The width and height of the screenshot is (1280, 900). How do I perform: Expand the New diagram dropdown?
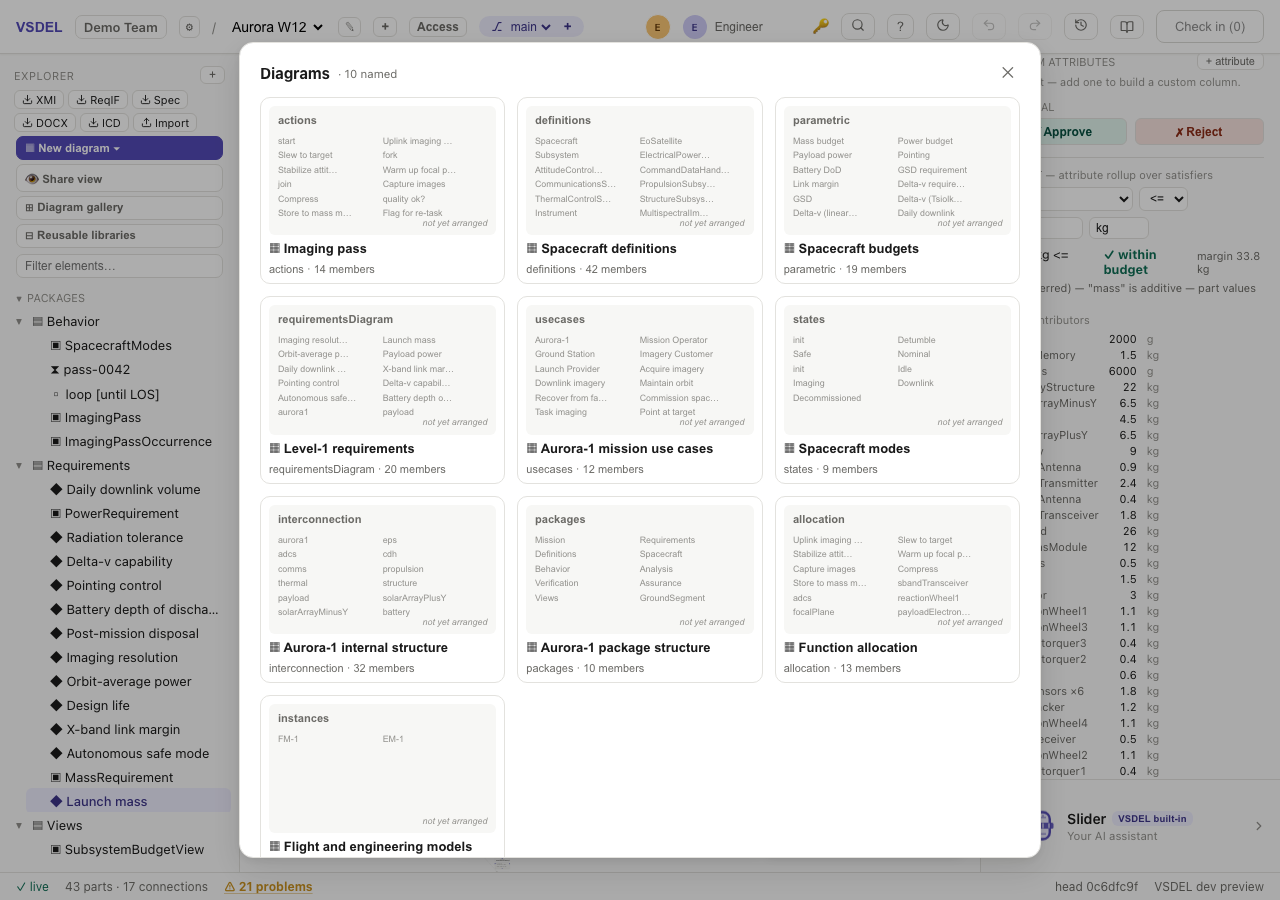119,148
